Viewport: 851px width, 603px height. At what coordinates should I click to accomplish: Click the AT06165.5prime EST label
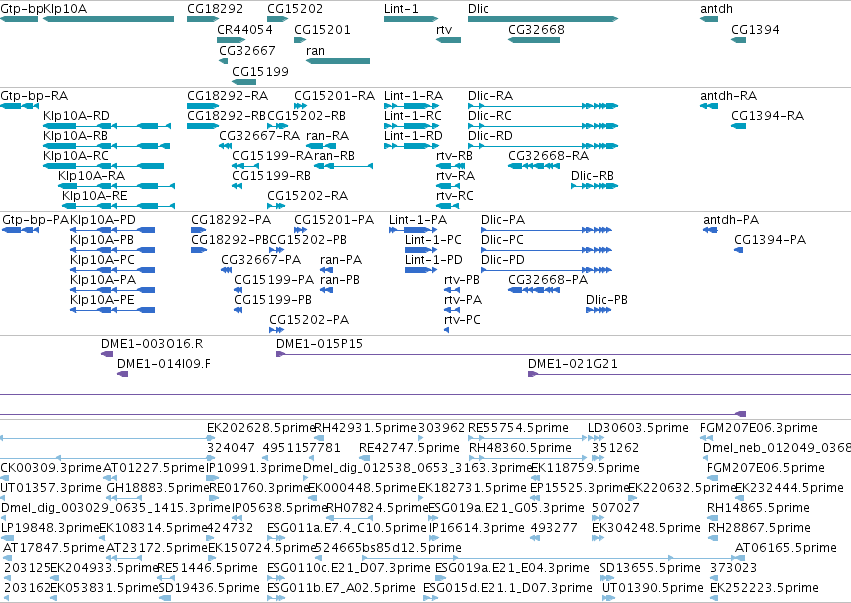[785, 548]
